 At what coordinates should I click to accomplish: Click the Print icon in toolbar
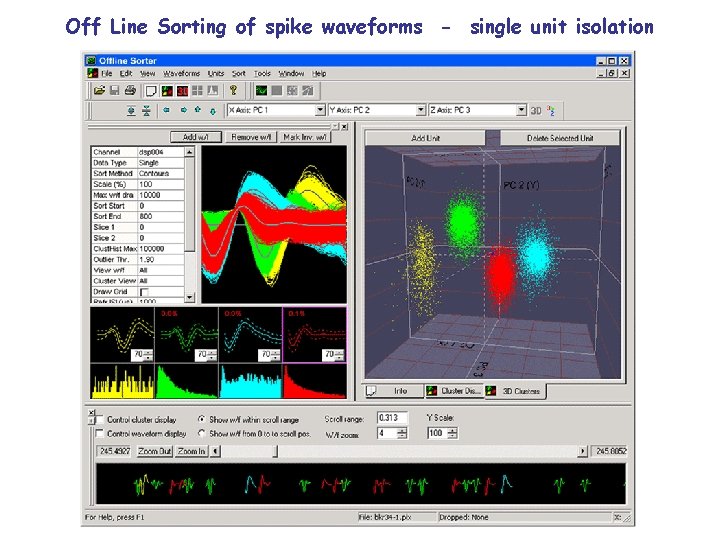(130, 90)
